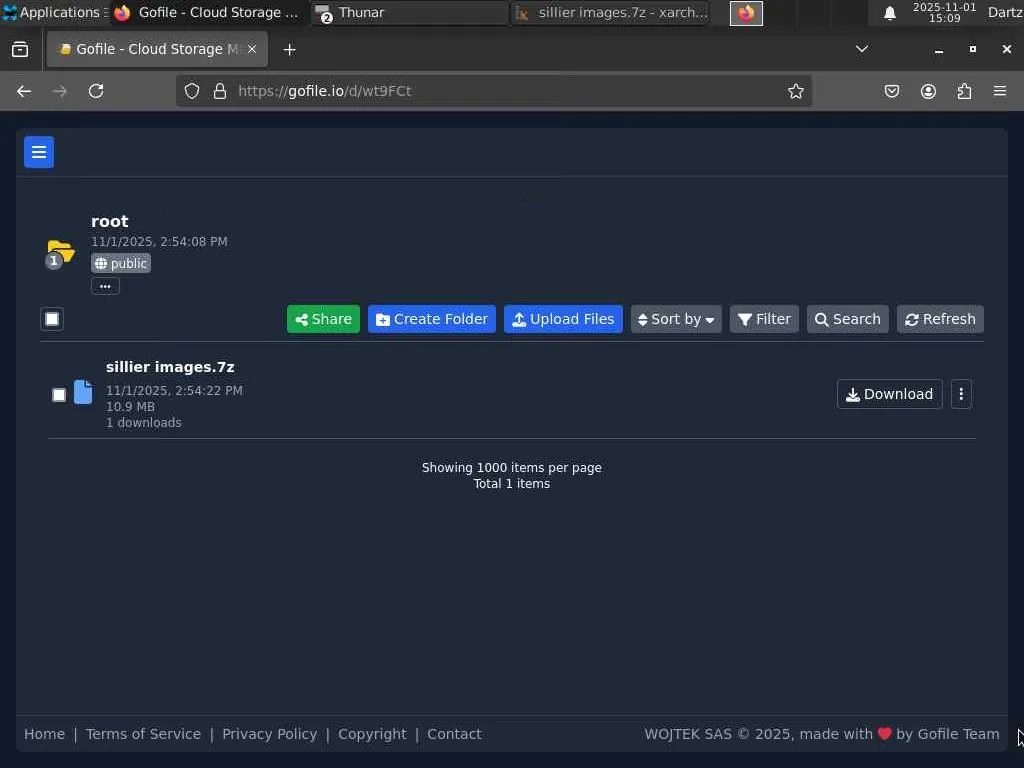Viewport: 1024px width, 768px height.
Task: Click the file date '11/1/2025, 2:54:22 PM'
Action: (x=174, y=391)
